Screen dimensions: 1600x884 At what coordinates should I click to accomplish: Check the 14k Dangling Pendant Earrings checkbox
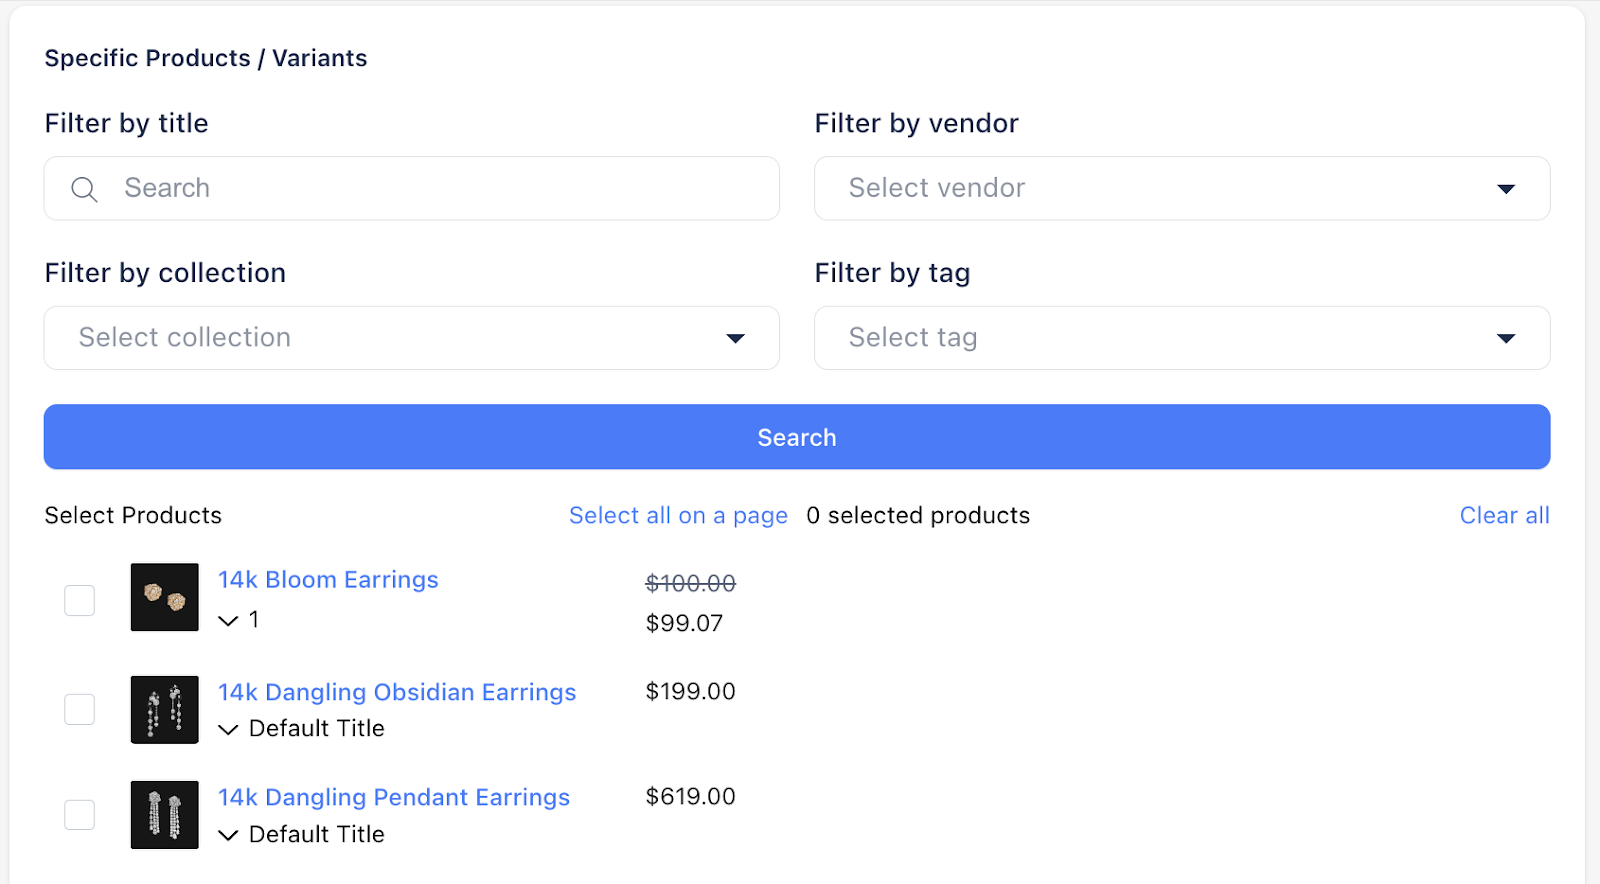(80, 815)
